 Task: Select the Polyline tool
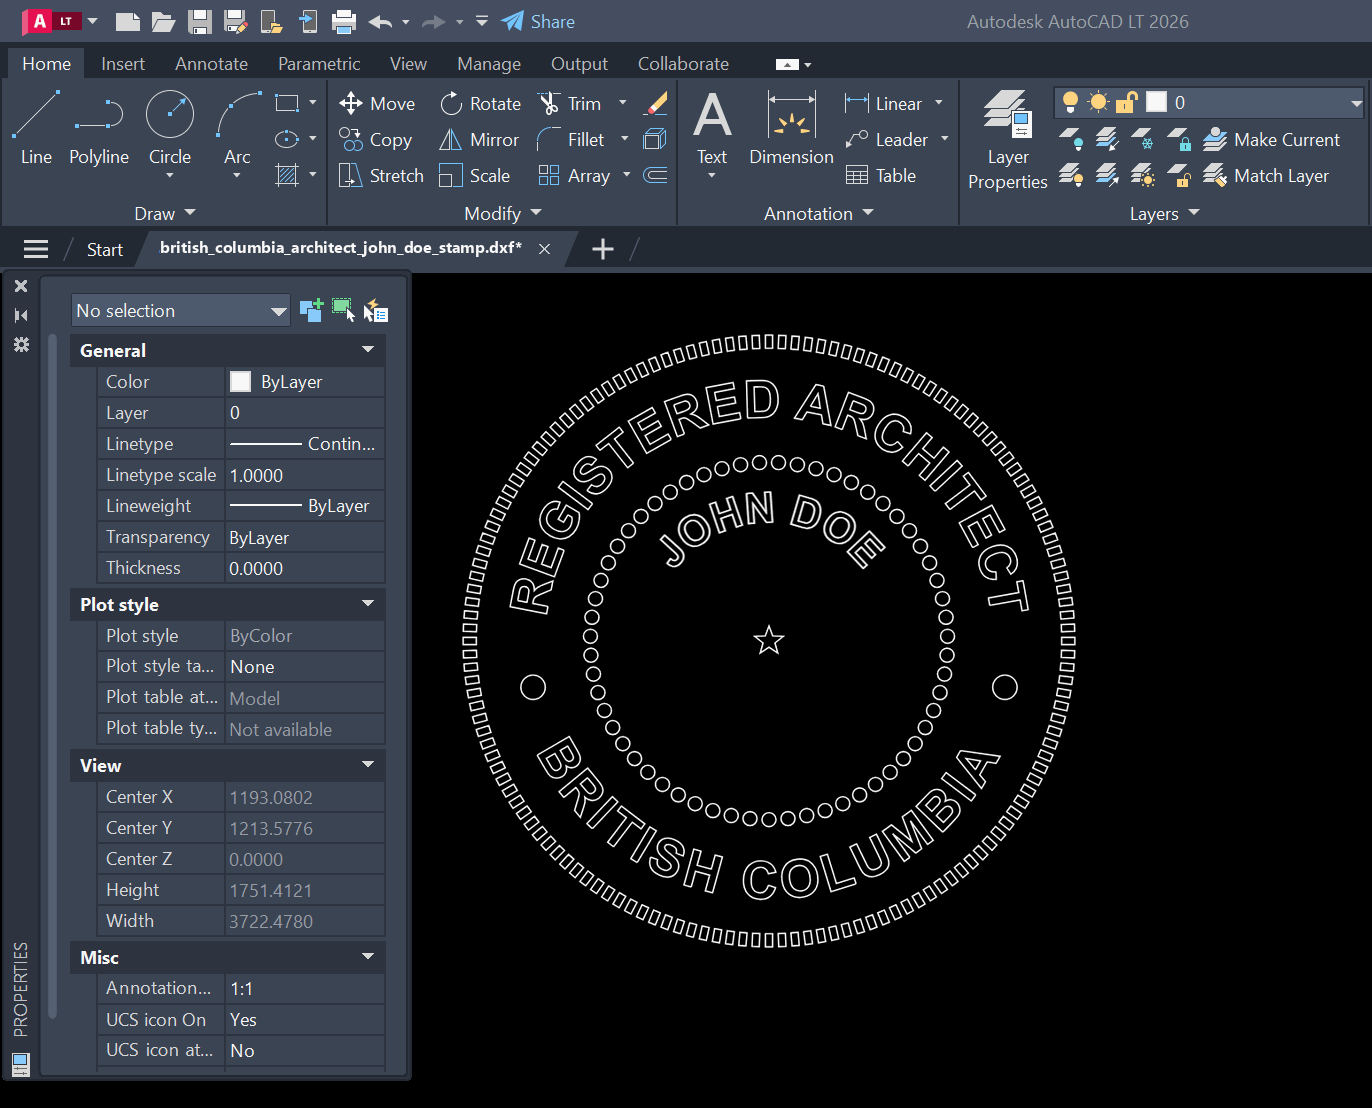99,128
